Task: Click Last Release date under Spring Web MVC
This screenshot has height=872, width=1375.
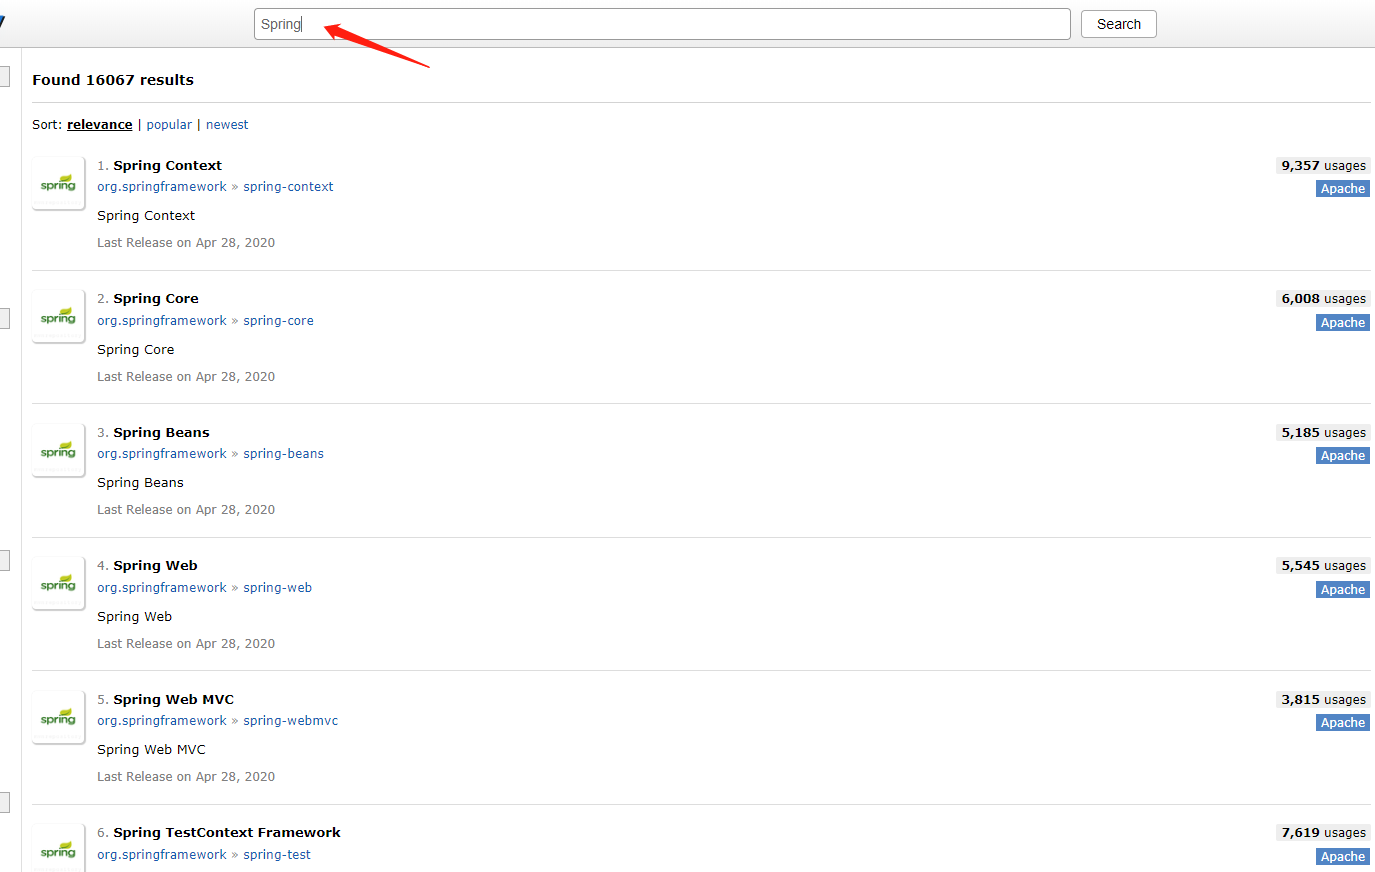Action: point(186,777)
